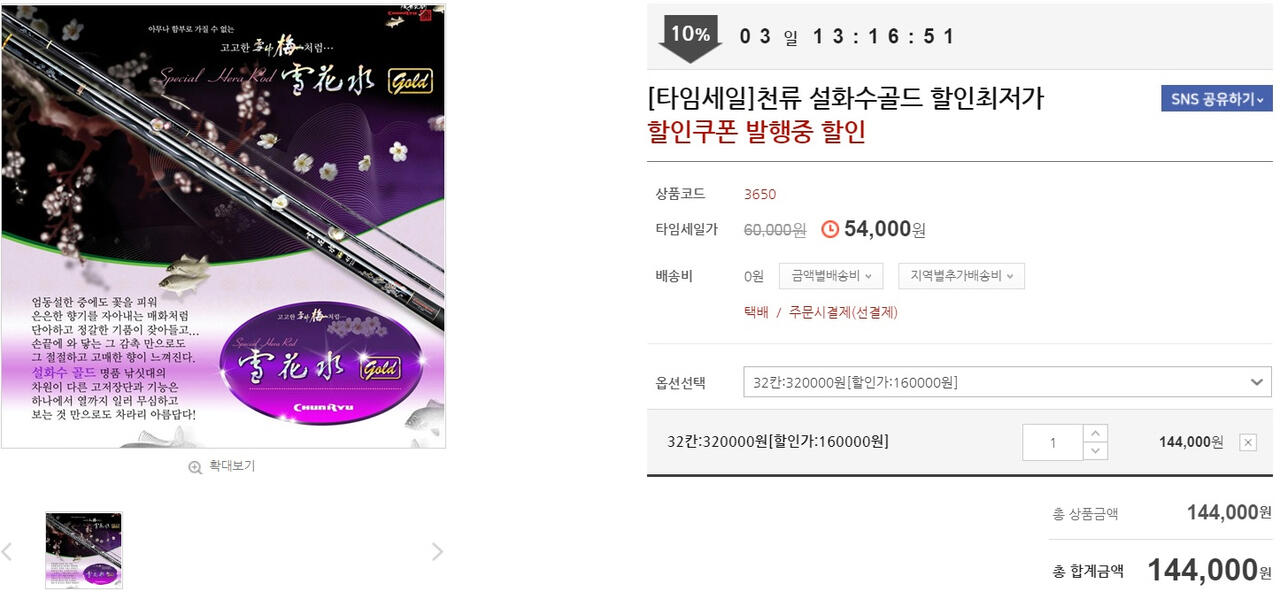This screenshot has height=607, width=1280.
Task: Decrease quantity with the down arrow
Action: pos(1095,451)
